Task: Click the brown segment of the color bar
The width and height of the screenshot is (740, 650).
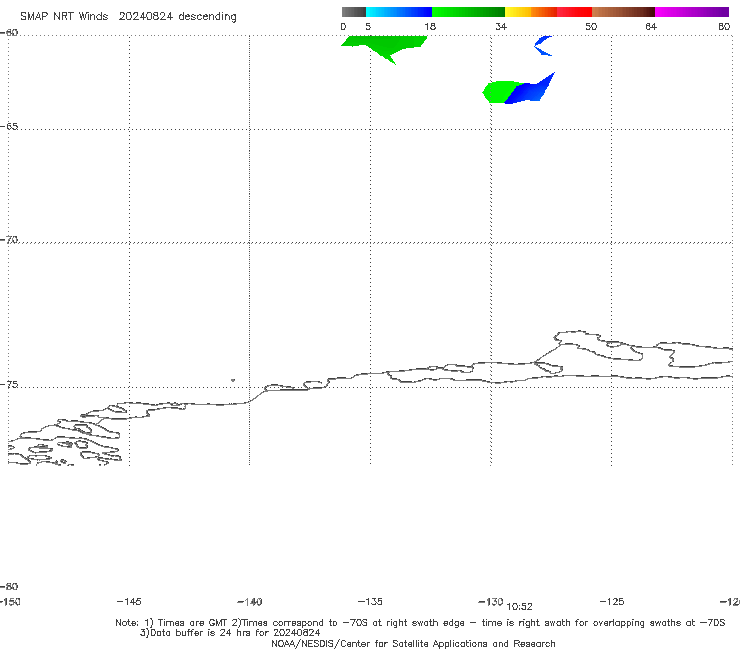Action: click(x=623, y=12)
